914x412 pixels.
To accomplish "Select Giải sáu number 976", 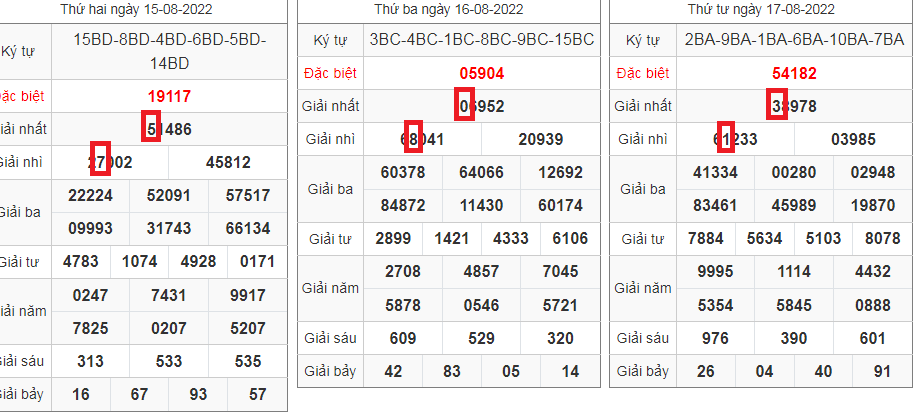I will click(x=715, y=338).
